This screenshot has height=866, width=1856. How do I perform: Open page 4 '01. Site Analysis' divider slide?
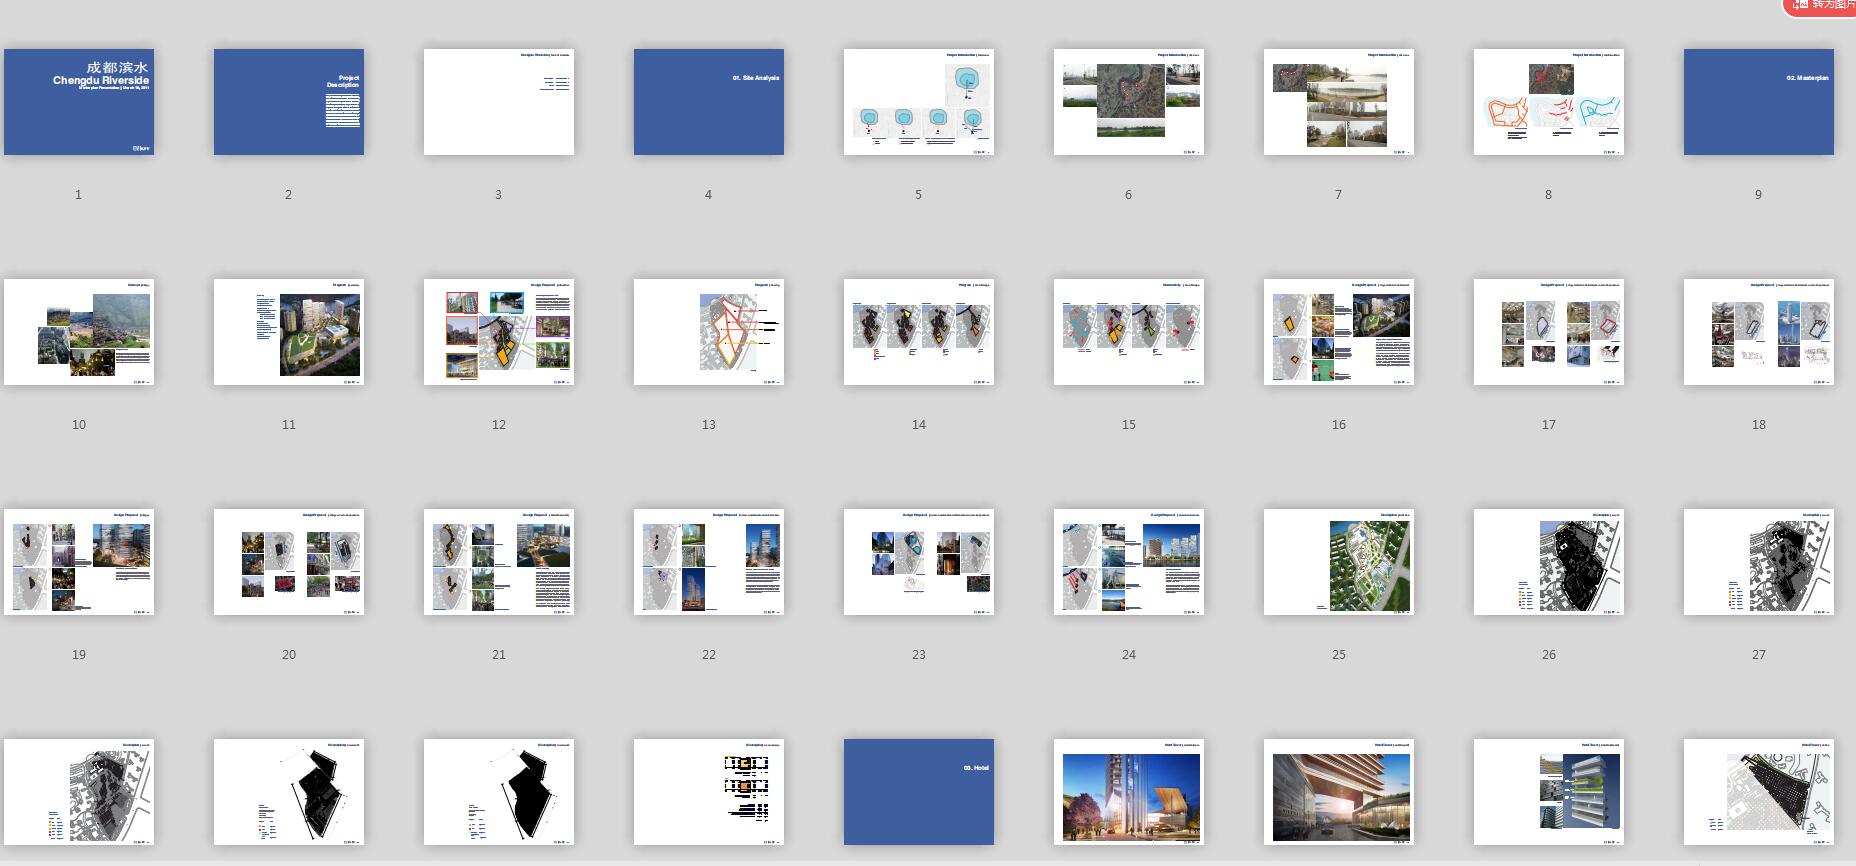coord(709,102)
